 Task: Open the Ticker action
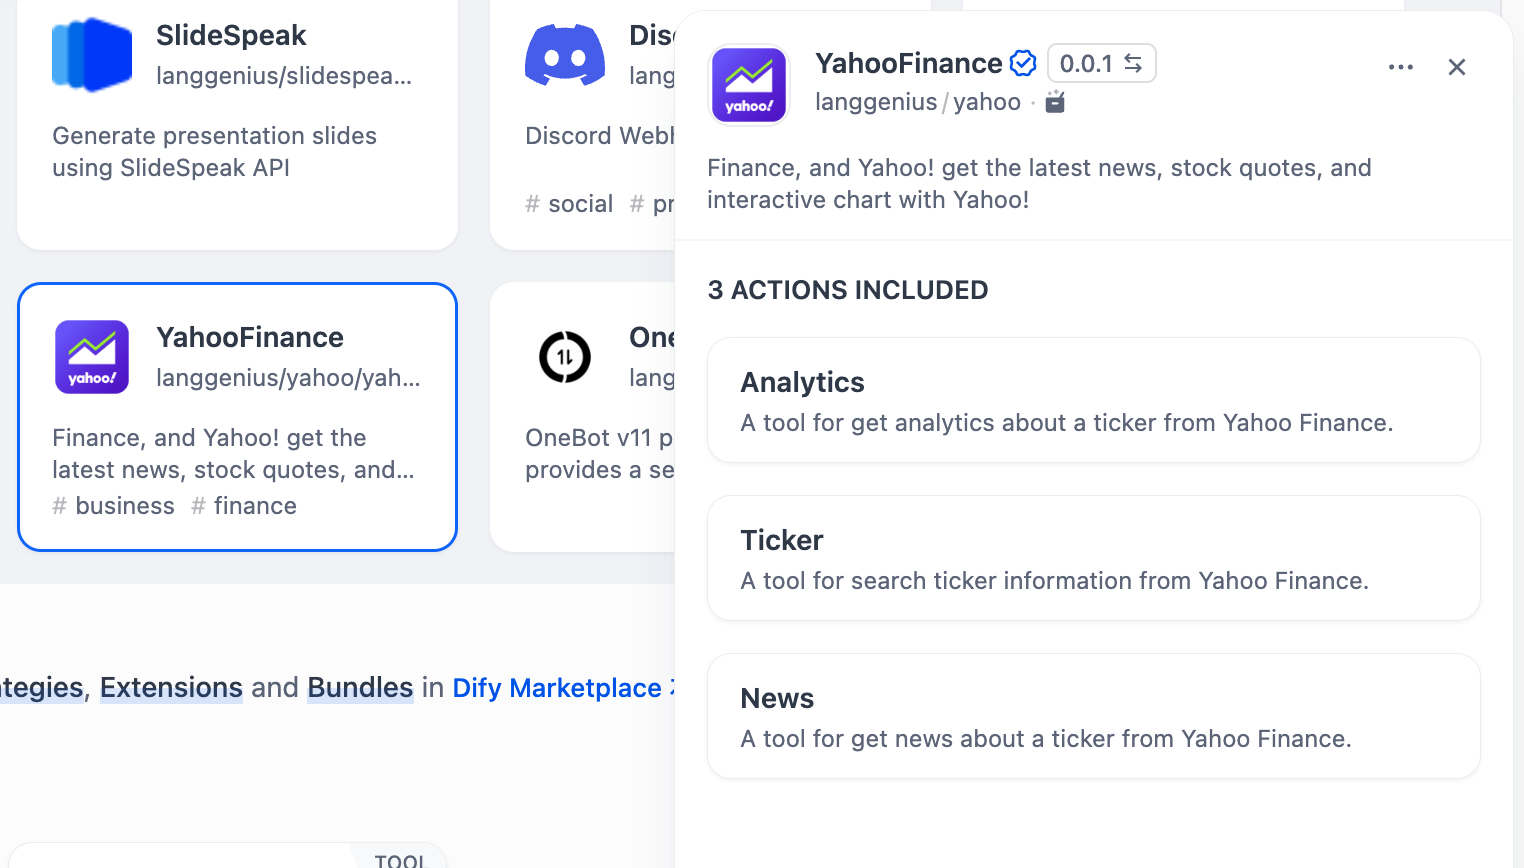1093,558
